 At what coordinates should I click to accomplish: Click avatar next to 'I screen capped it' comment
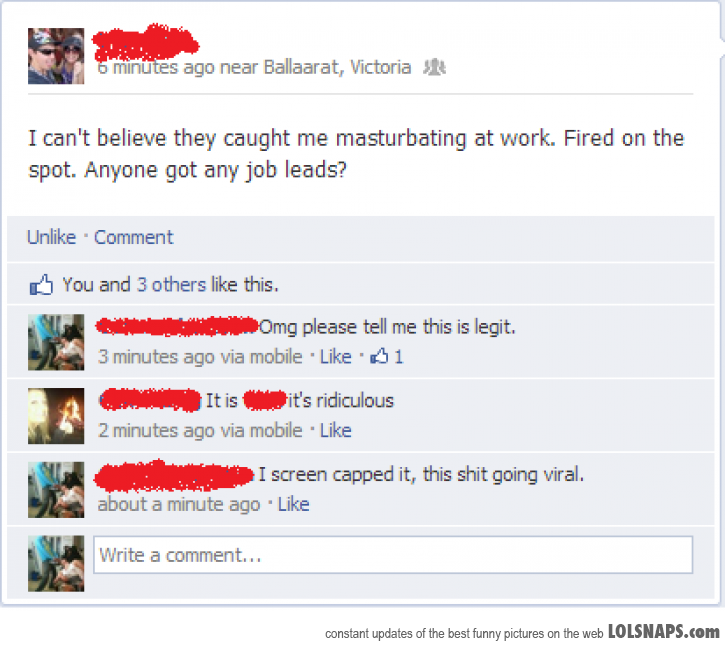56,490
